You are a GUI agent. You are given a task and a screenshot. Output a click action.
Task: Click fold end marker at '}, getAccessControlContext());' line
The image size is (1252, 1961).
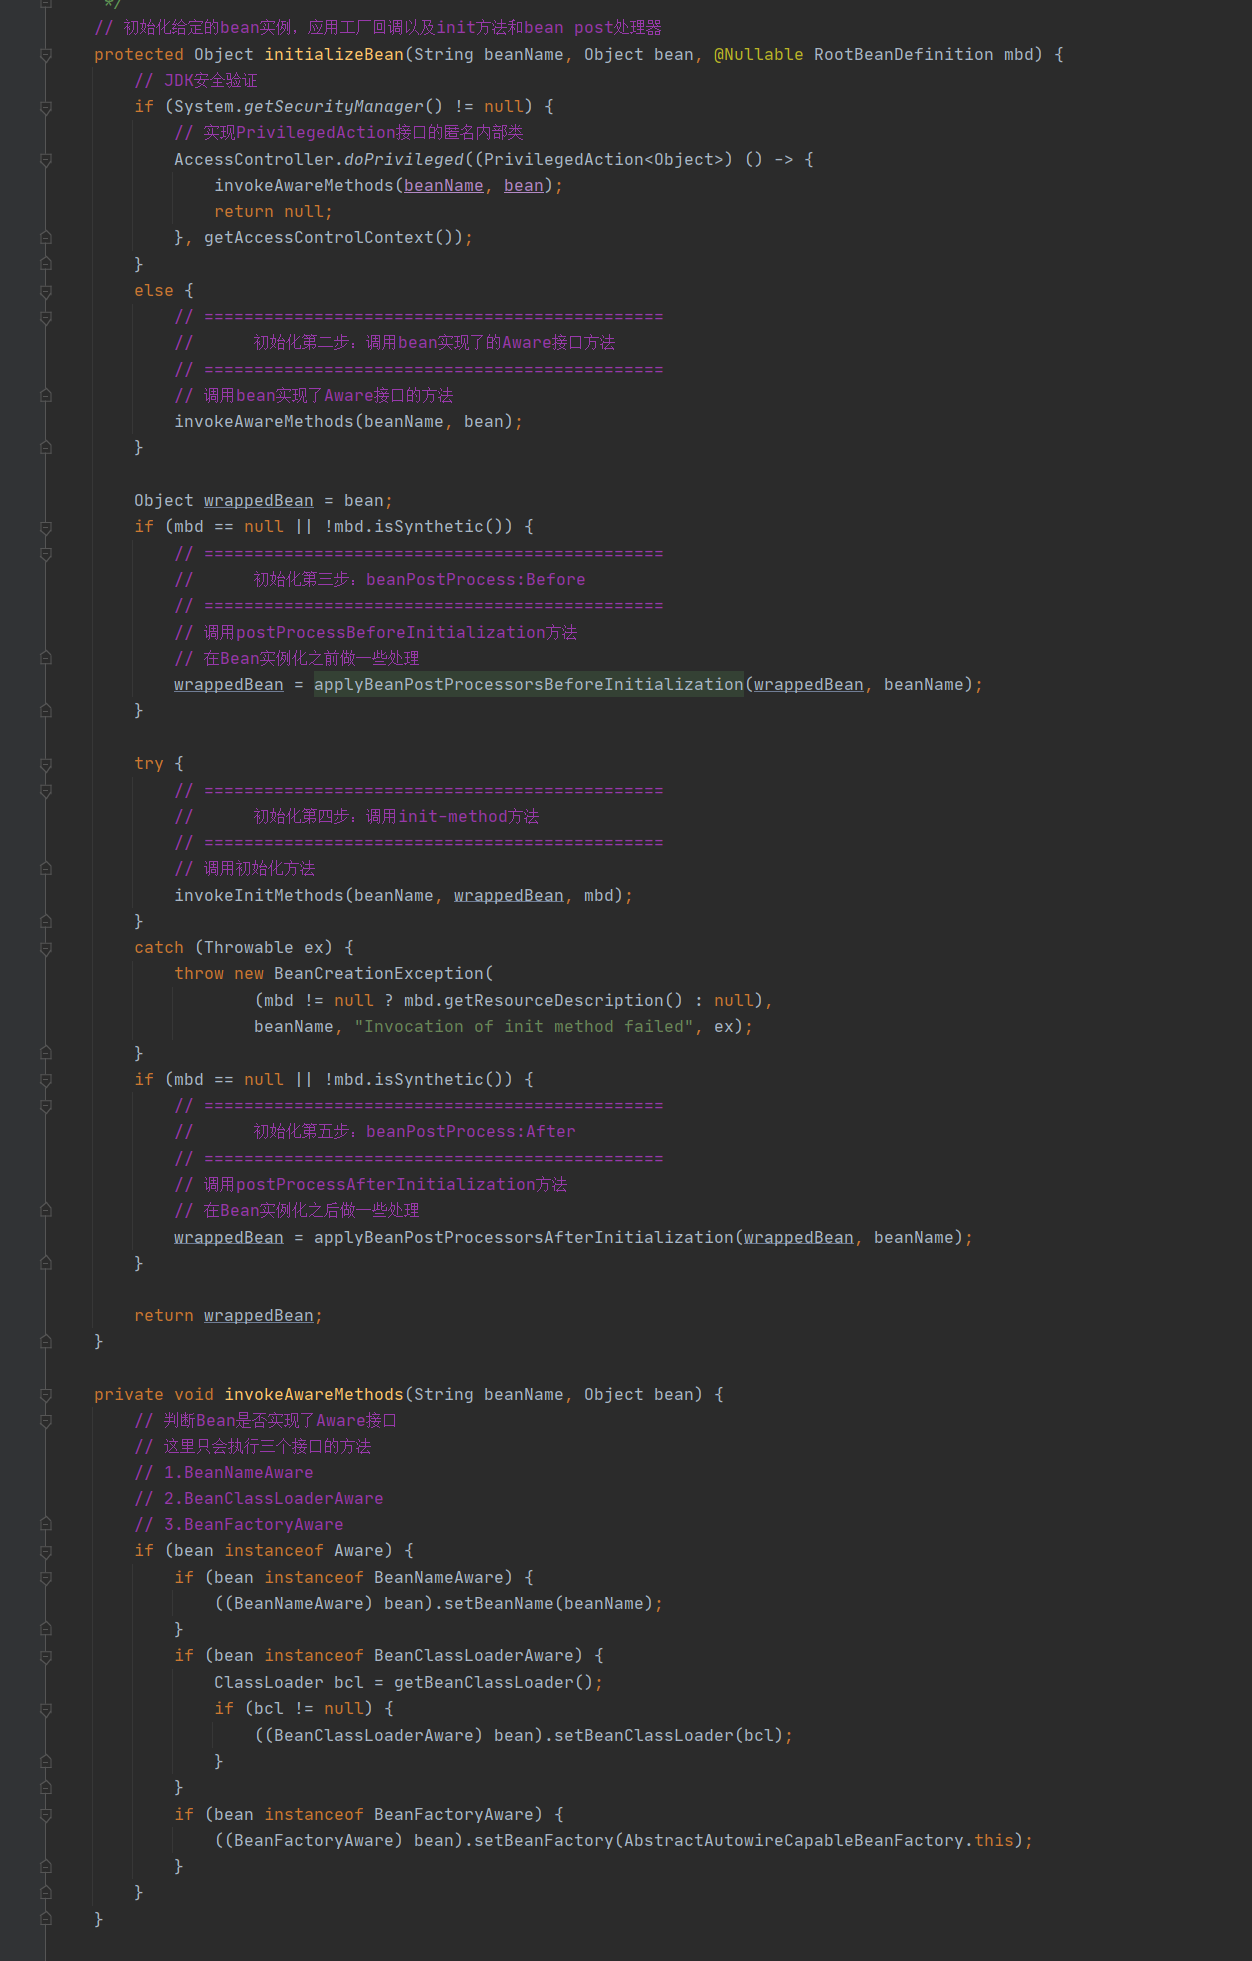coord(46,238)
